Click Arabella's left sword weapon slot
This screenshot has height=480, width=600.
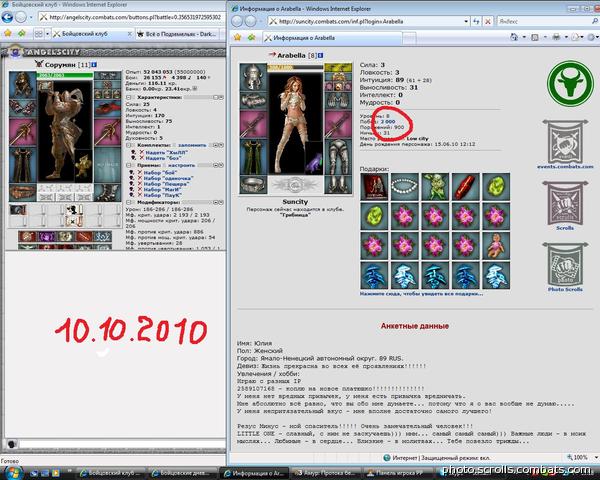coord(253,124)
